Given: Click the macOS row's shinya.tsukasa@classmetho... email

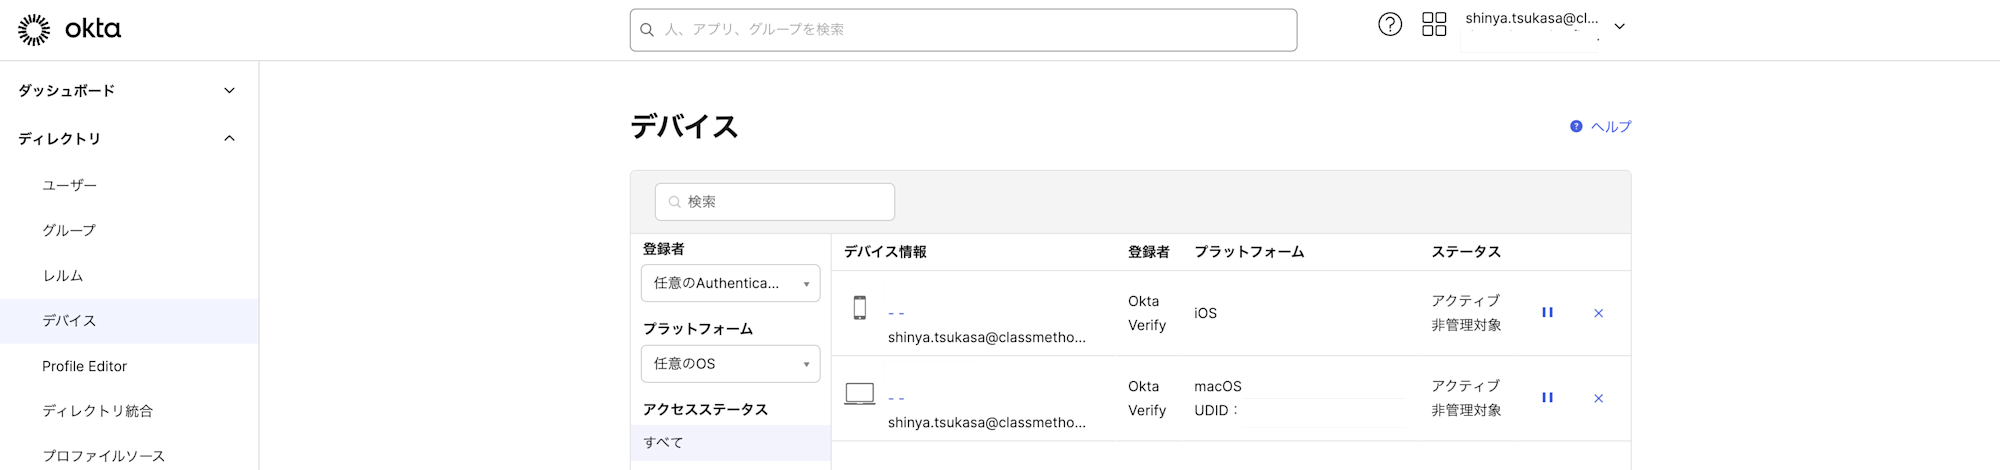Looking at the screenshot, I should pyautogui.click(x=987, y=423).
